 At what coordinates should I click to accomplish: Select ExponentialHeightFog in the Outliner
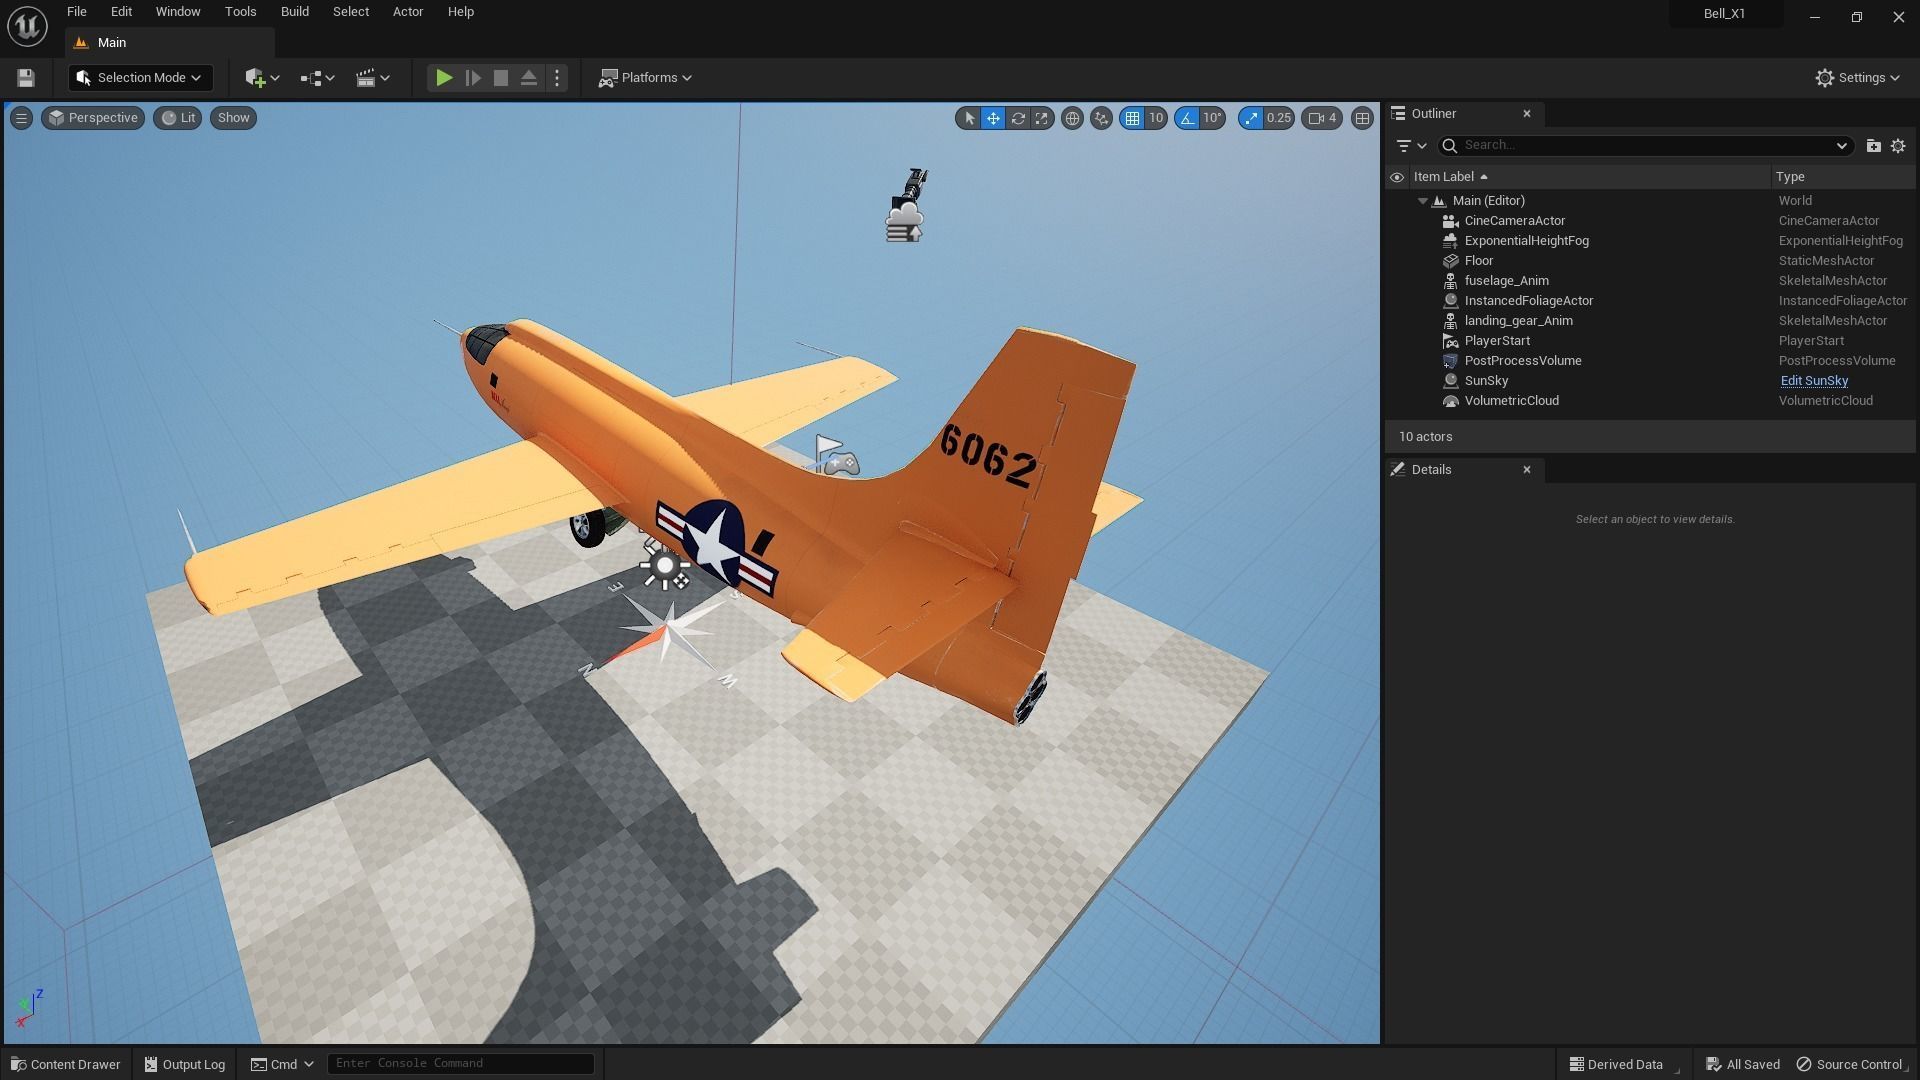point(1650,241)
